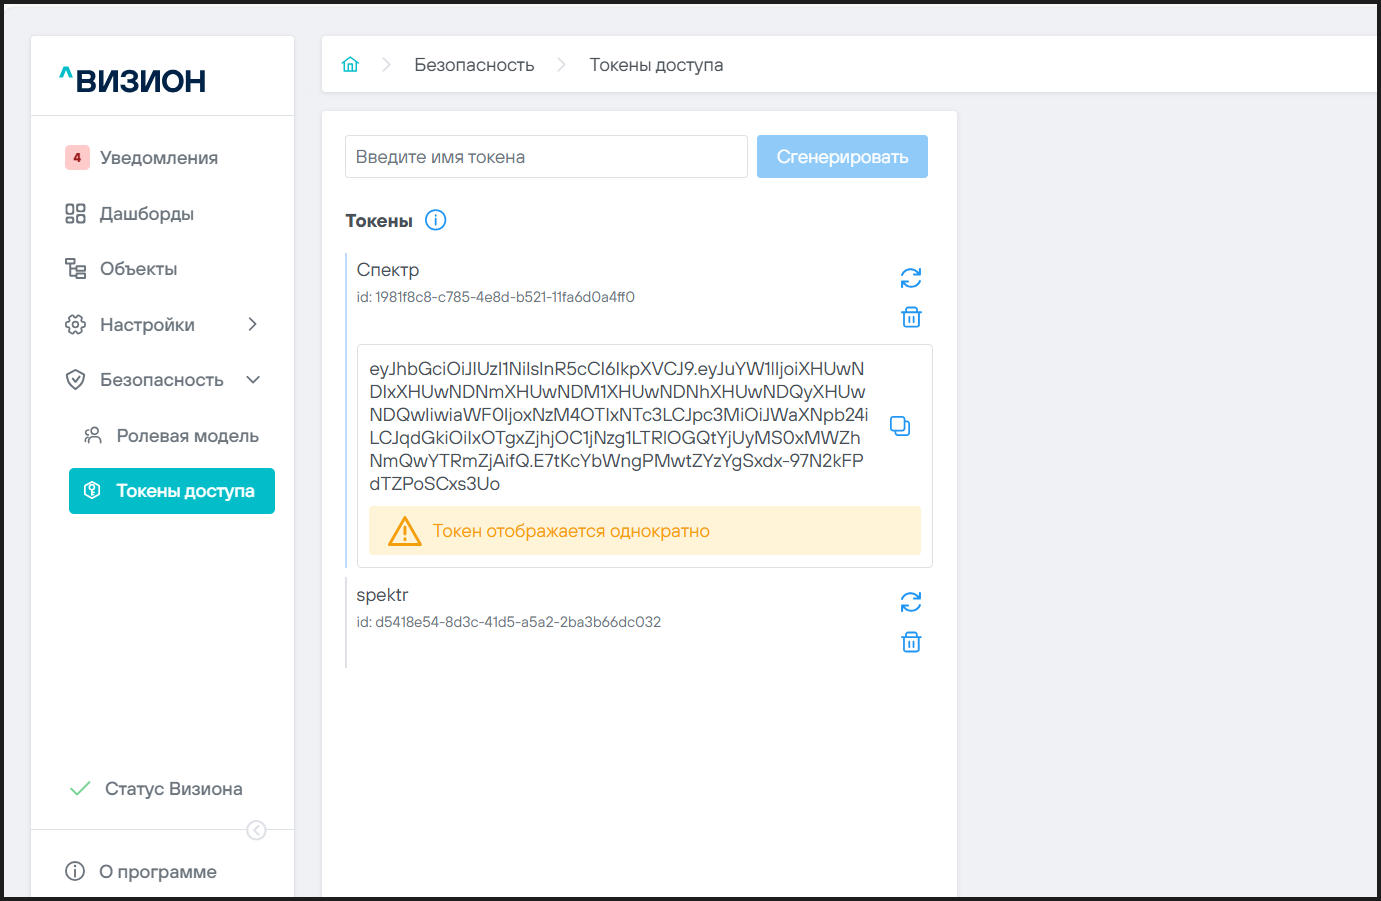Copy the displayed token string
Image resolution: width=1381 pixels, height=901 pixels.
click(x=900, y=426)
